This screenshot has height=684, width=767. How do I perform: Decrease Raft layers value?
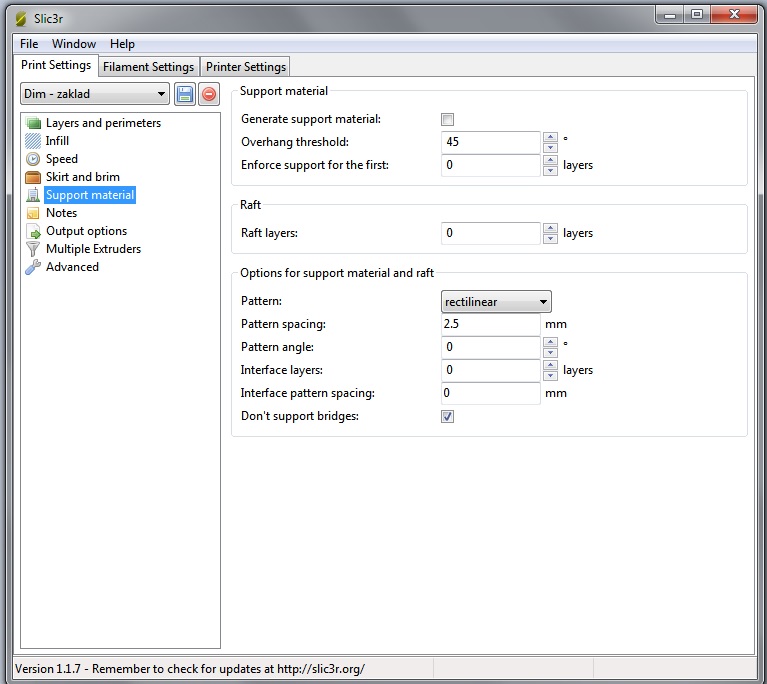tap(550, 238)
